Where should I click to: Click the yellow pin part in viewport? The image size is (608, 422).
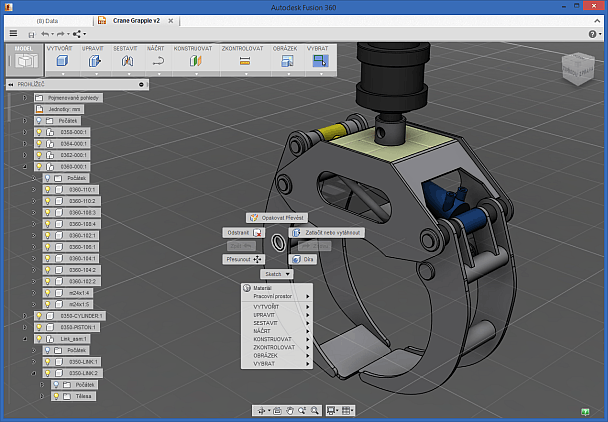(x=330, y=131)
